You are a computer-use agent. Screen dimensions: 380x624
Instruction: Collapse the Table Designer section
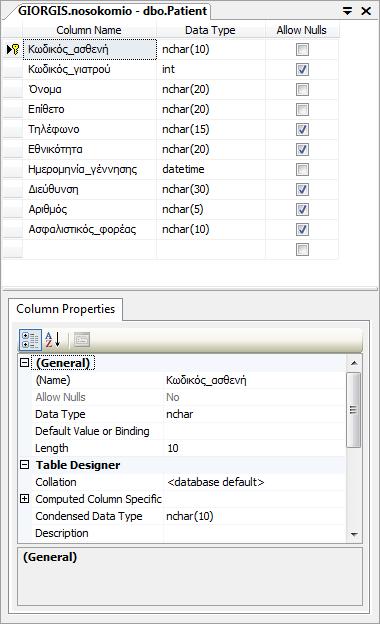pos(25,464)
